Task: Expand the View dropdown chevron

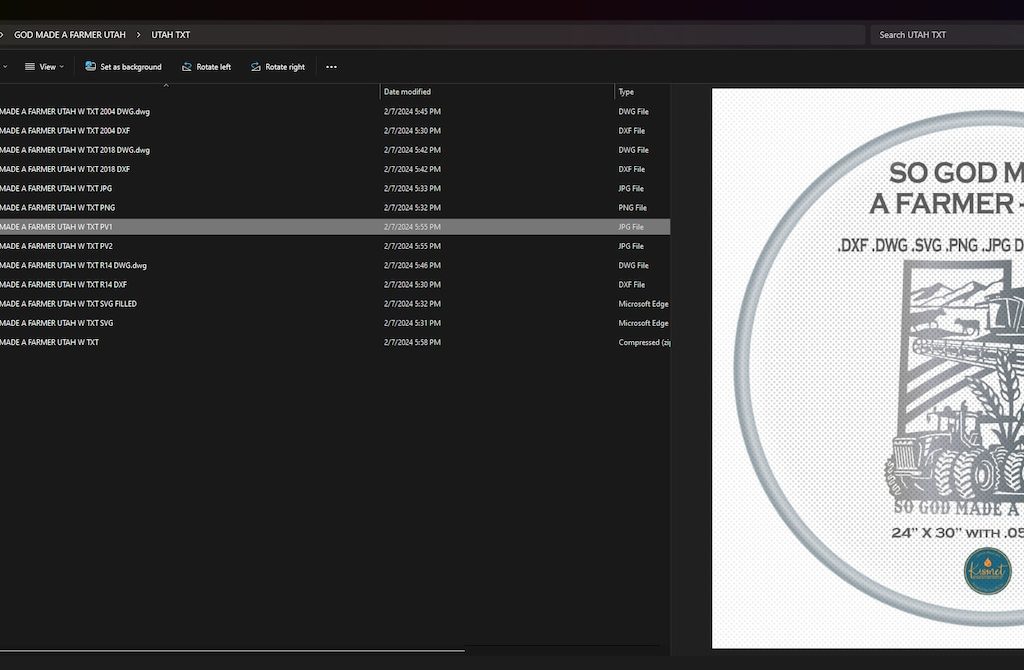Action: click(x=62, y=67)
